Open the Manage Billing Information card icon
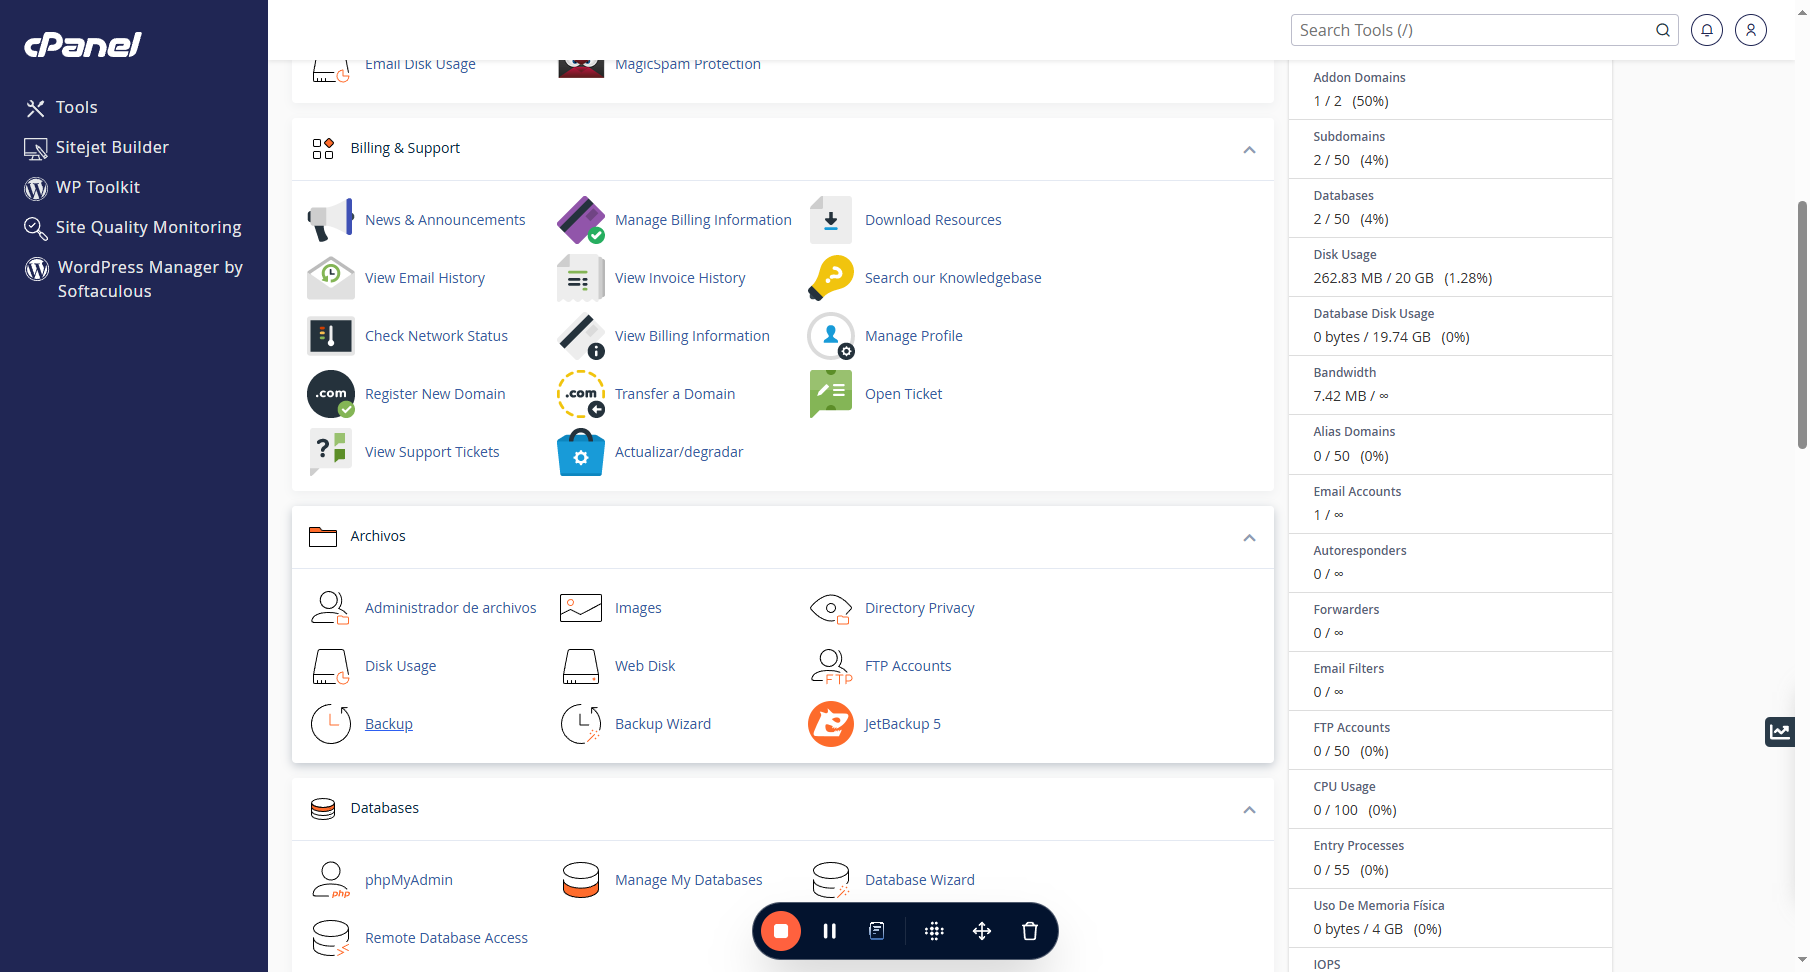Viewport: 1810px width, 972px height. tap(581, 220)
